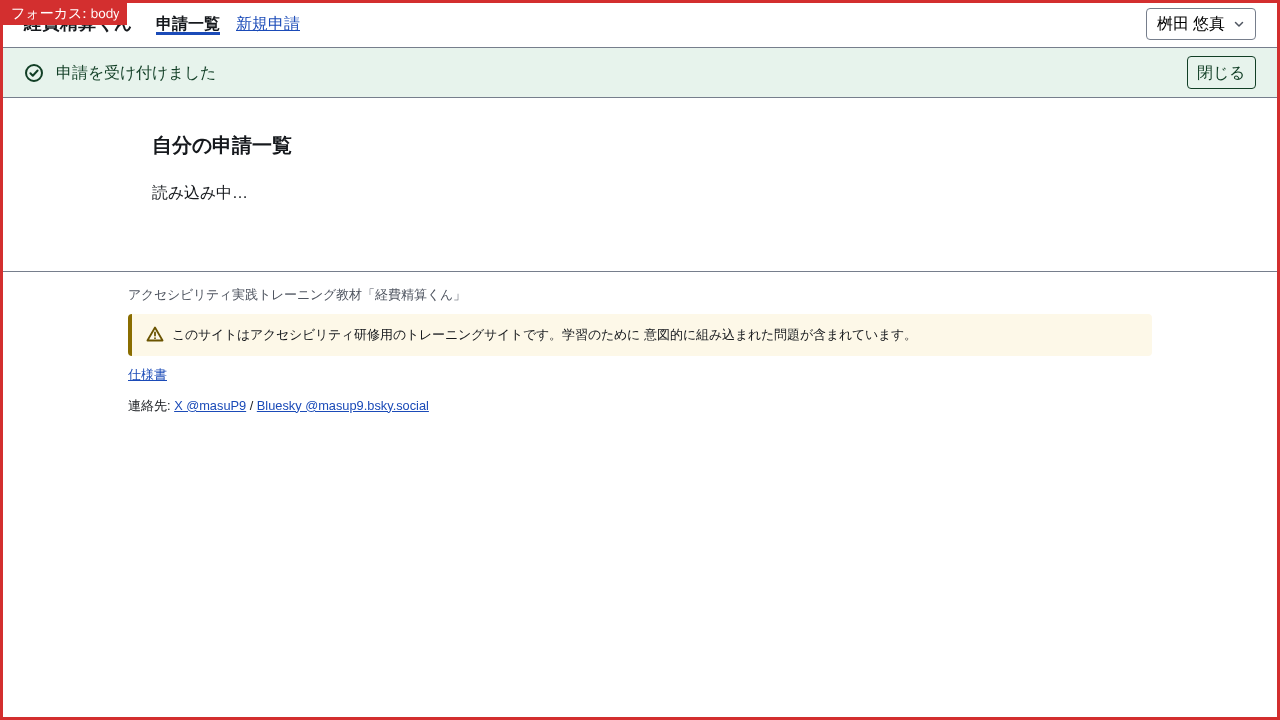Open the Bluesky @masup9.bsky.social link

[343, 406]
